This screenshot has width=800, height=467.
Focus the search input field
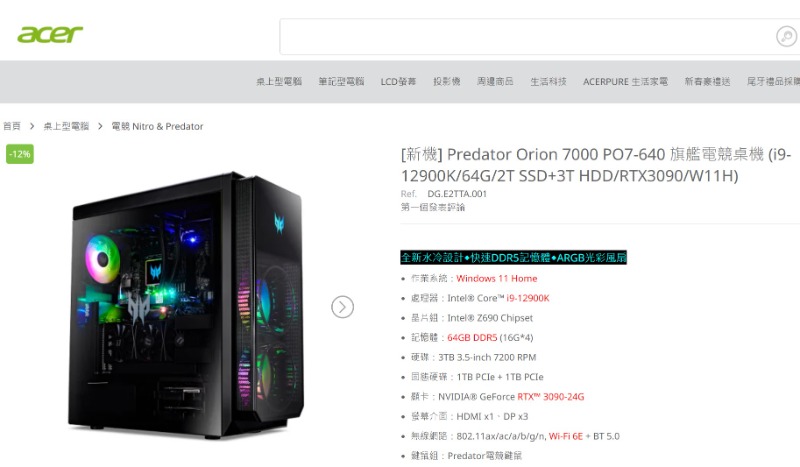pos(526,37)
